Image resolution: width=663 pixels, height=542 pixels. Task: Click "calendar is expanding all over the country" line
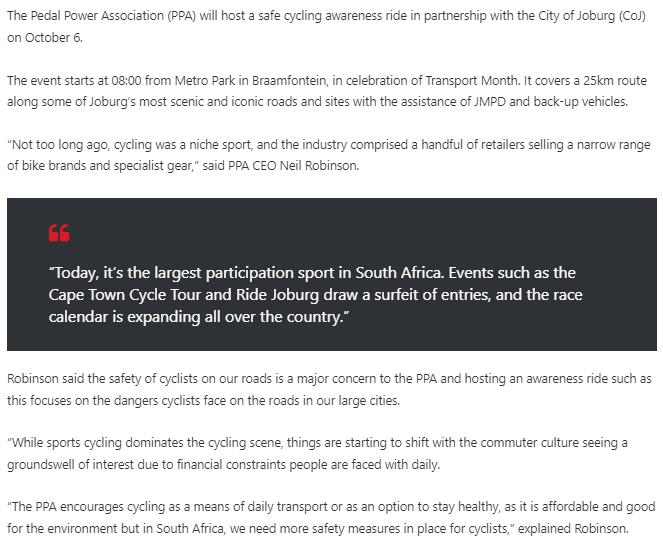tap(199, 317)
